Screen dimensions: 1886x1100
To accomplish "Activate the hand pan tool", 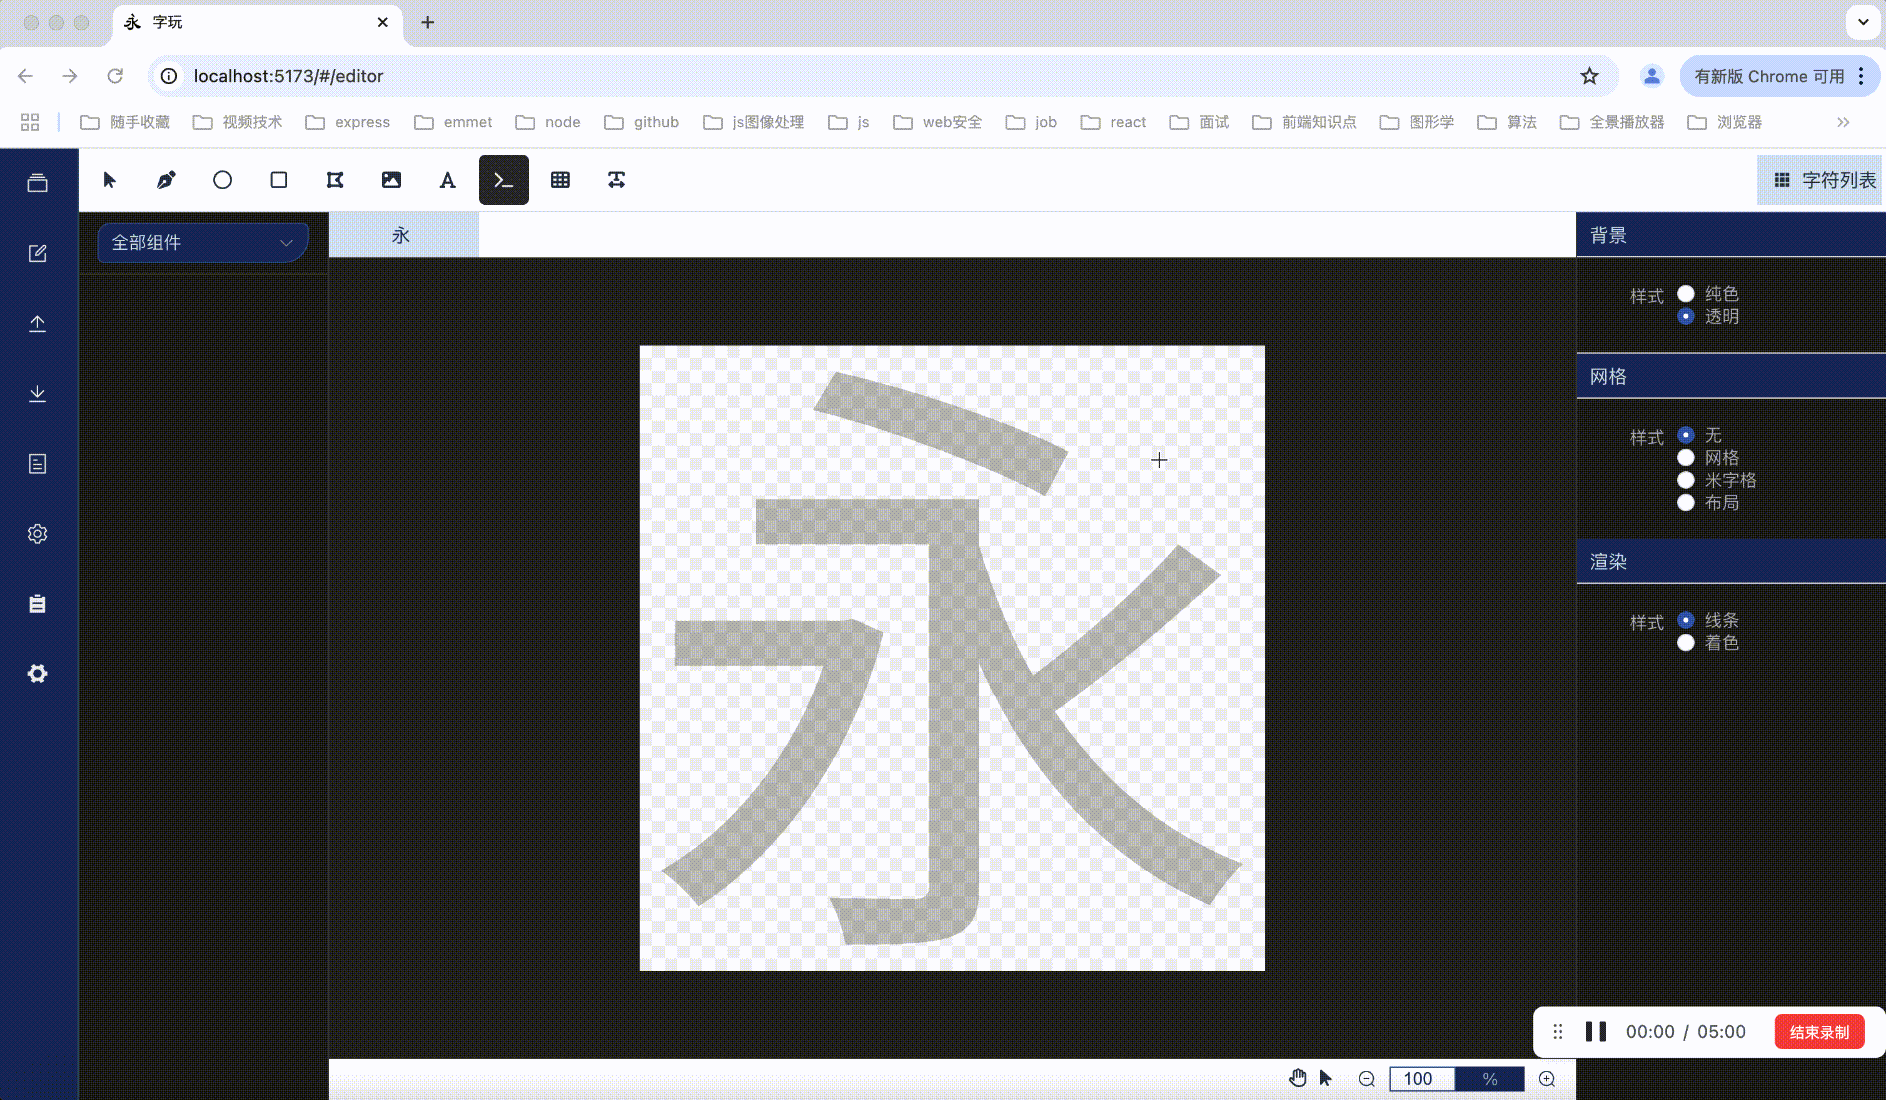I will coord(1298,1078).
